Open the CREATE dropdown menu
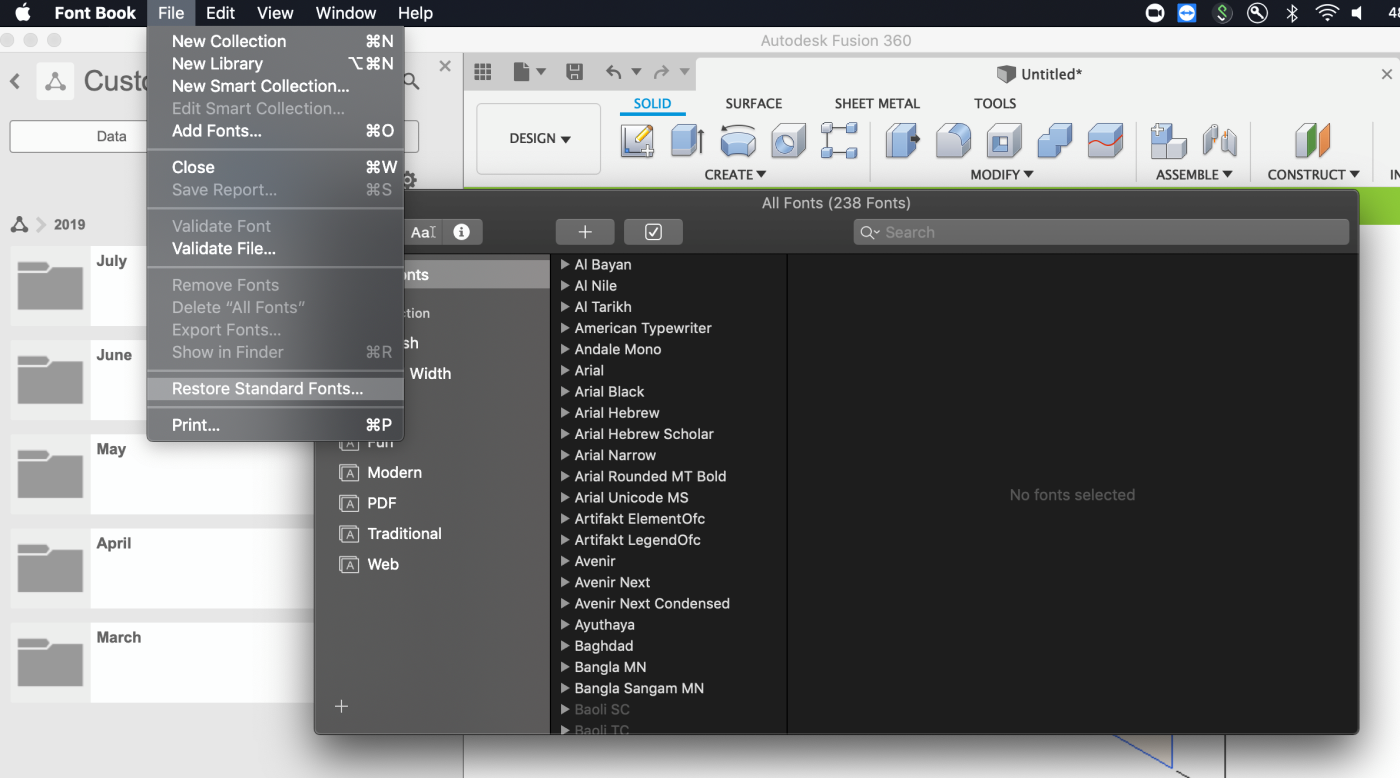Viewport: 1400px width, 778px height. pyautogui.click(x=735, y=175)
